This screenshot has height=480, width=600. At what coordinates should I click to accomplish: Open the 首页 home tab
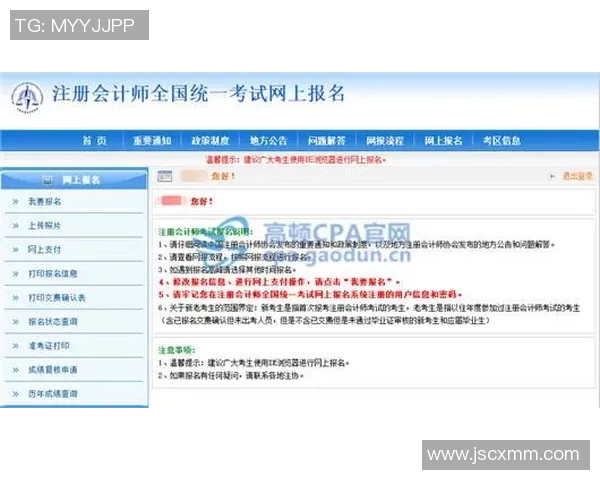tap(94, 140)
